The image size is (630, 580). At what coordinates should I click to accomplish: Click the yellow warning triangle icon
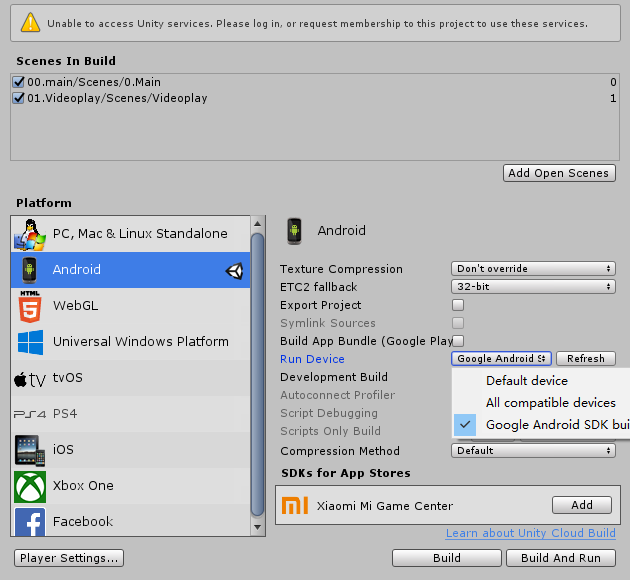pos(30,22)
